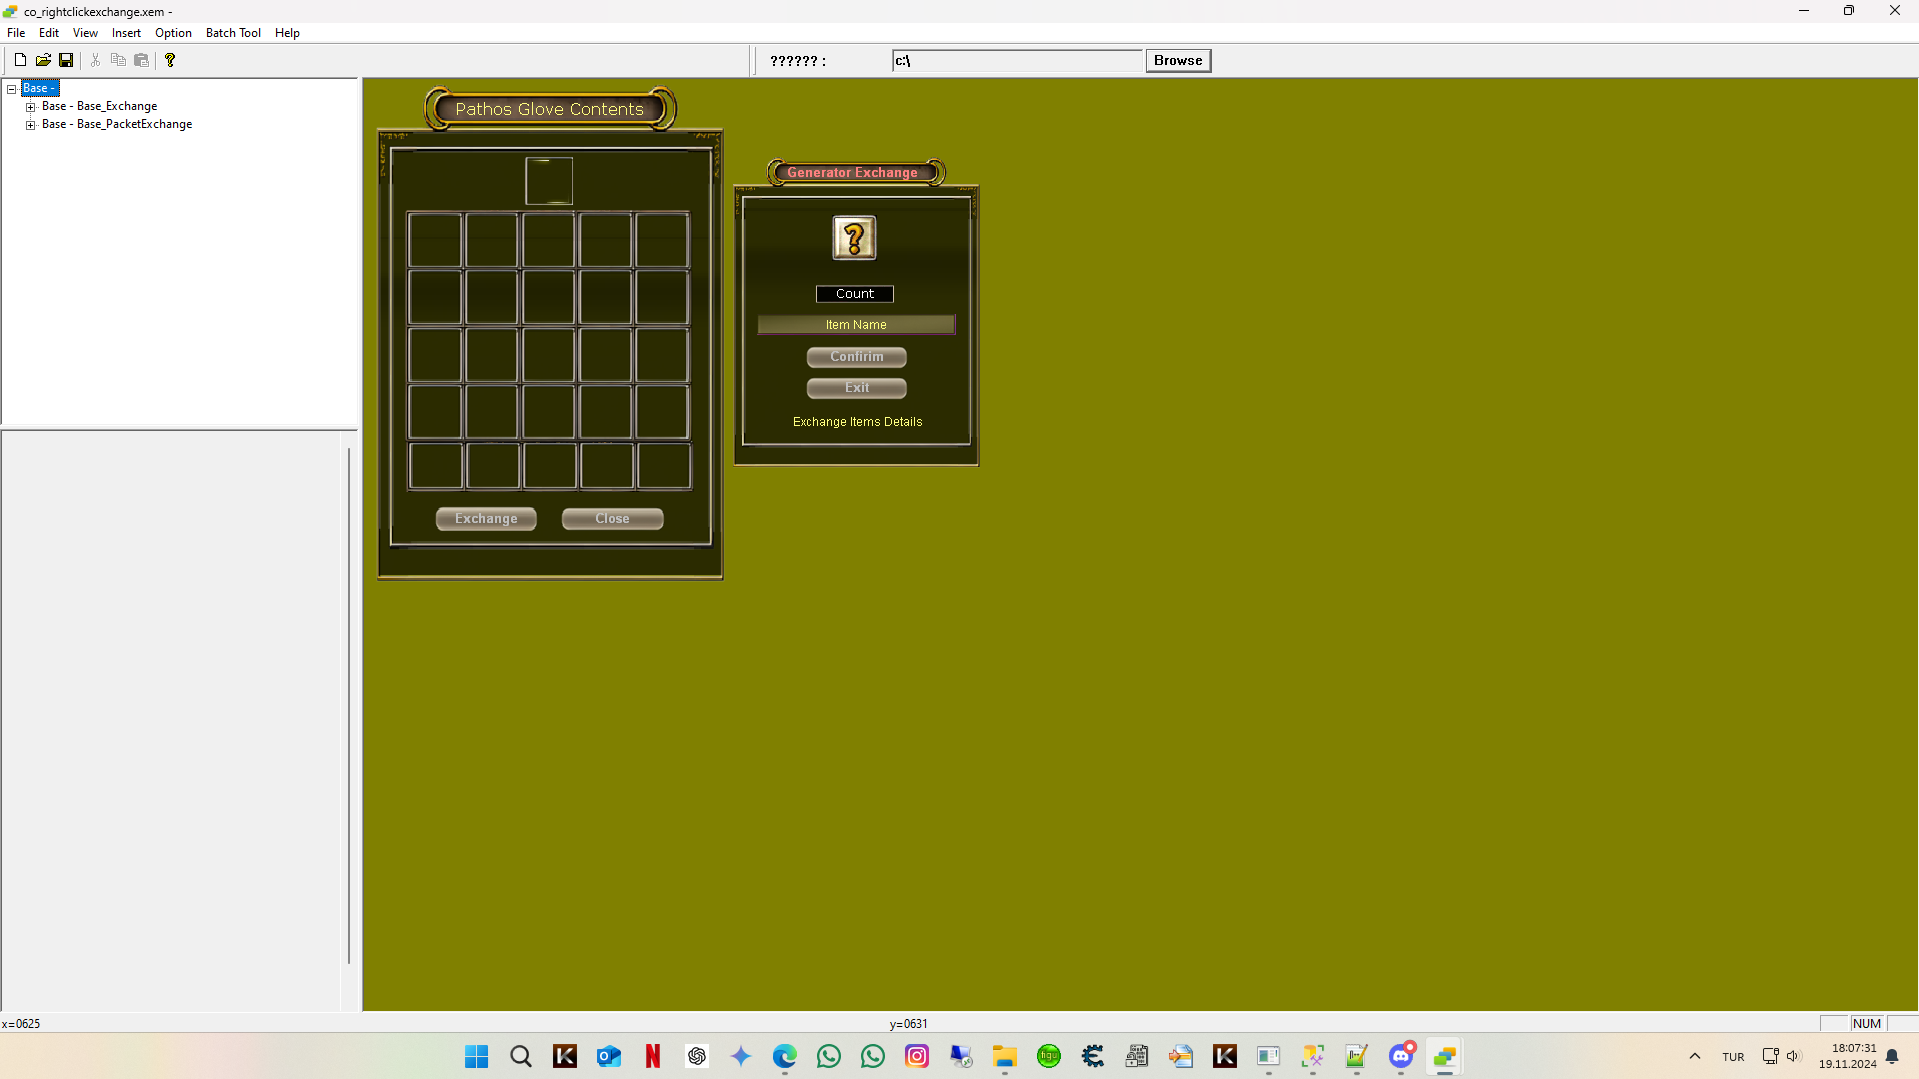Click the Browse button
1919x1079 pixels.
point(1177,60)
